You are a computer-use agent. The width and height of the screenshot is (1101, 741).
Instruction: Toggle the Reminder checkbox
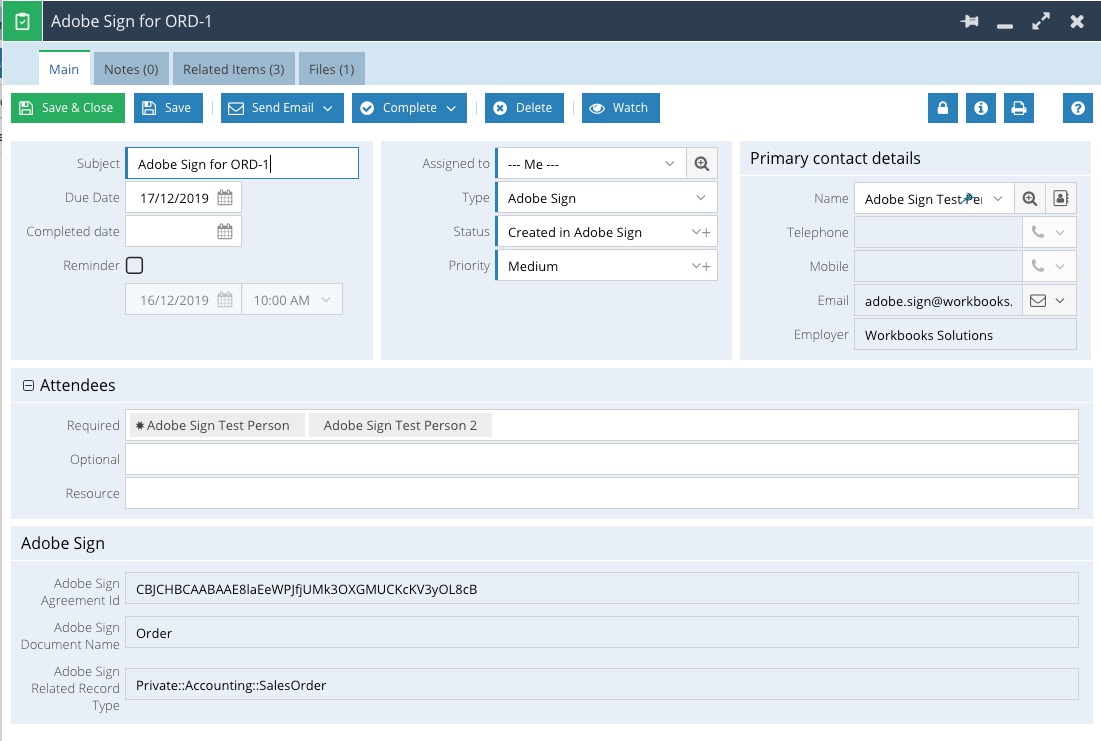[x=134, y=265]
